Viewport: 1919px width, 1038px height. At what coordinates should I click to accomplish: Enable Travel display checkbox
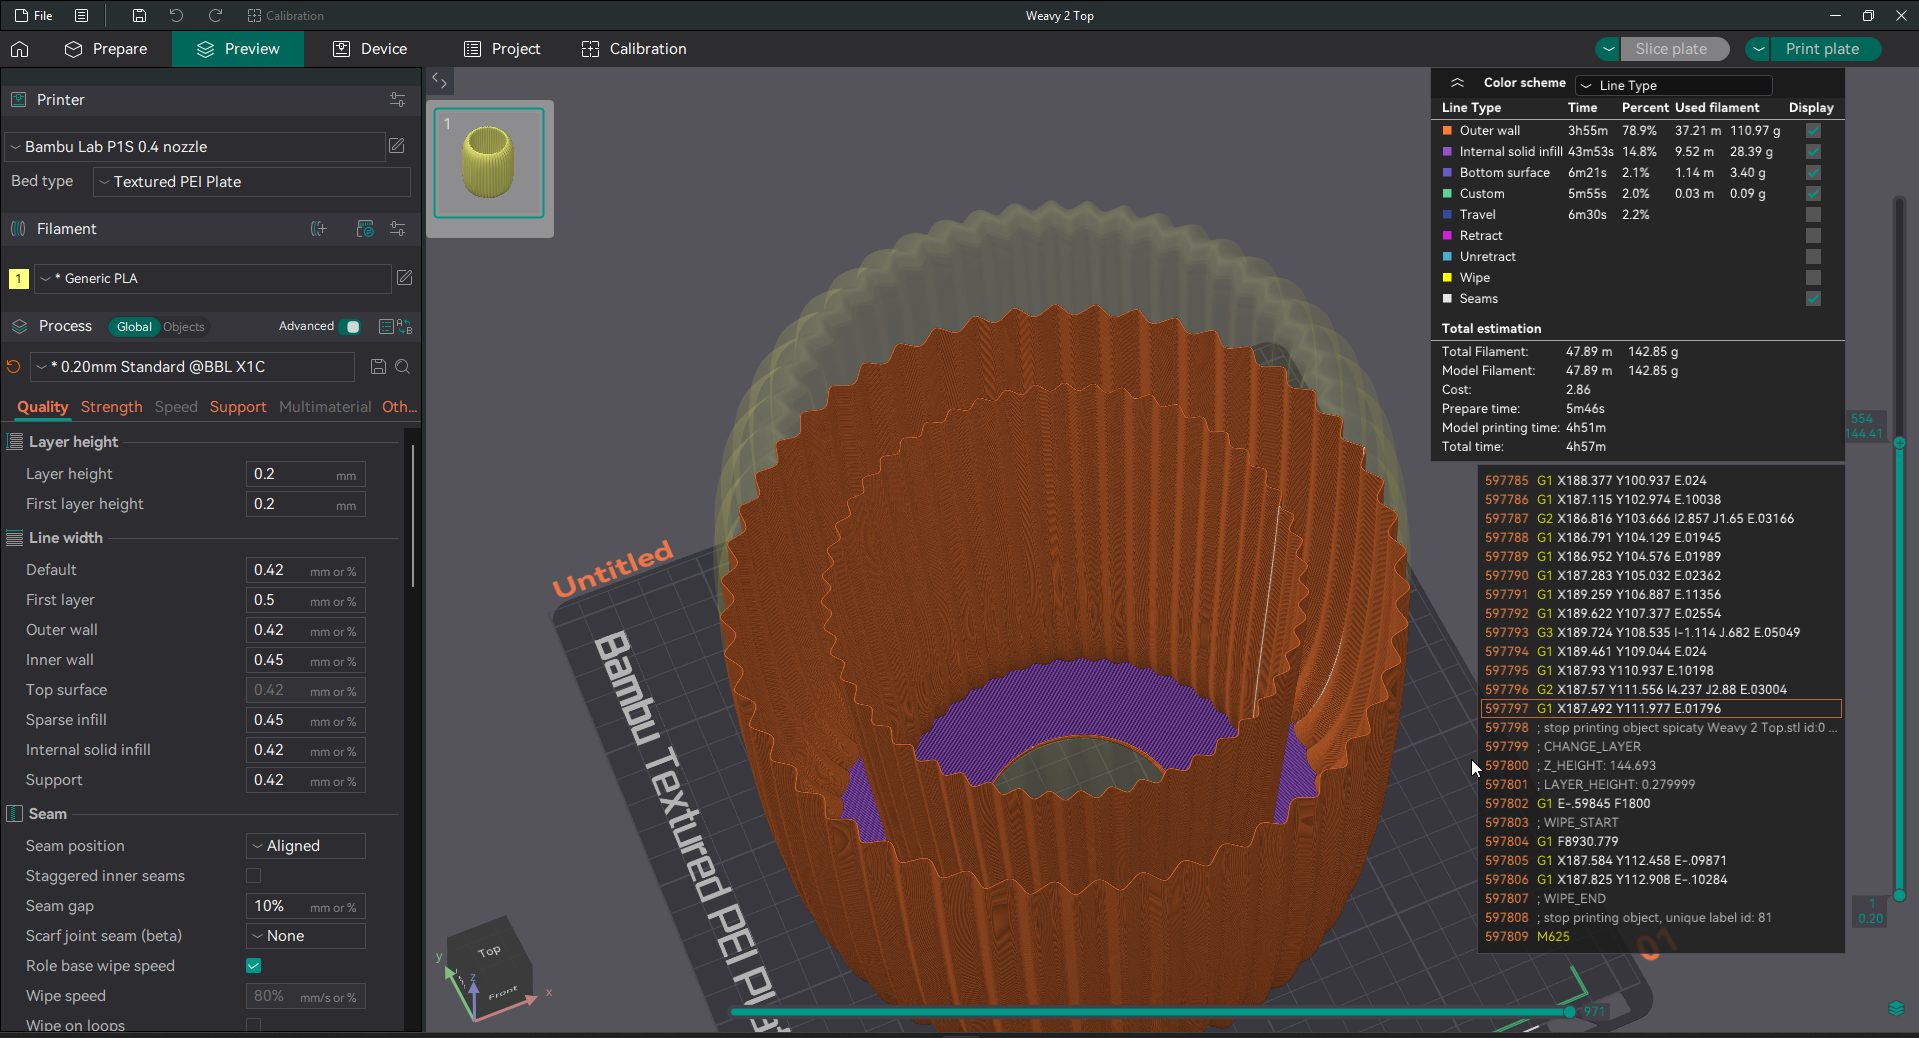click(x=1813, y=215)
